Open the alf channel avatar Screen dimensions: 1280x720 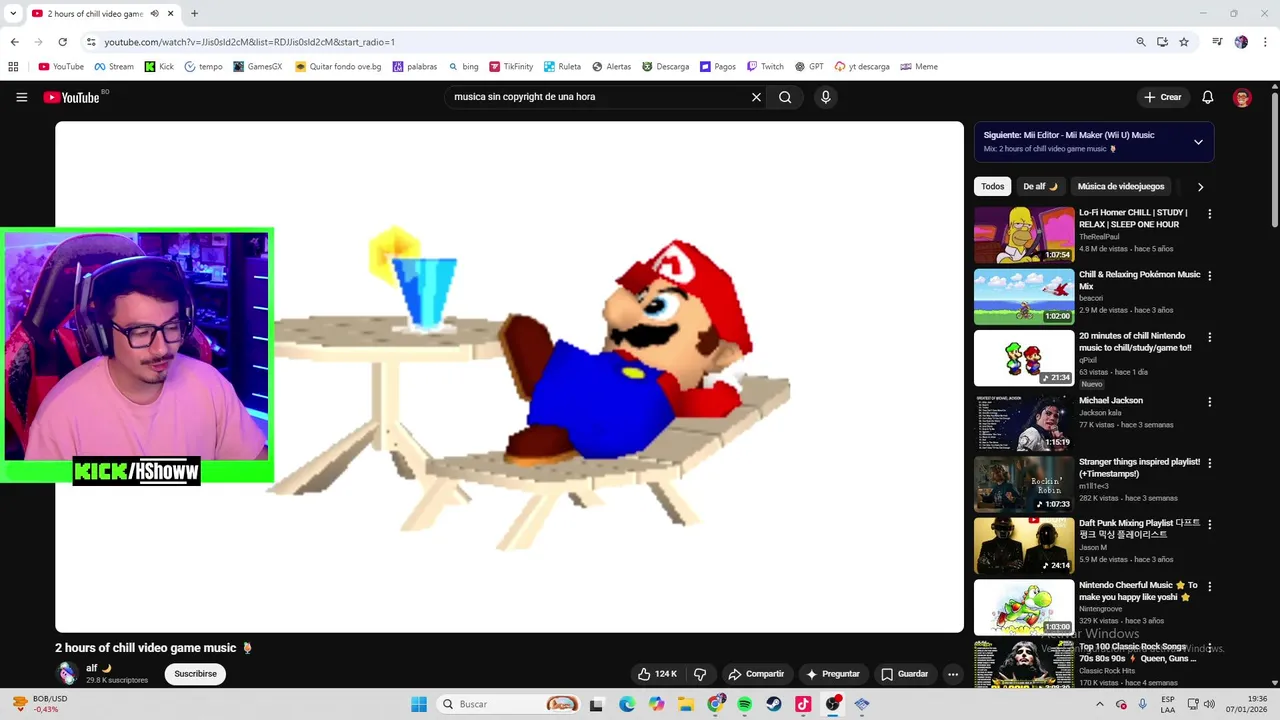pos(67,673)
